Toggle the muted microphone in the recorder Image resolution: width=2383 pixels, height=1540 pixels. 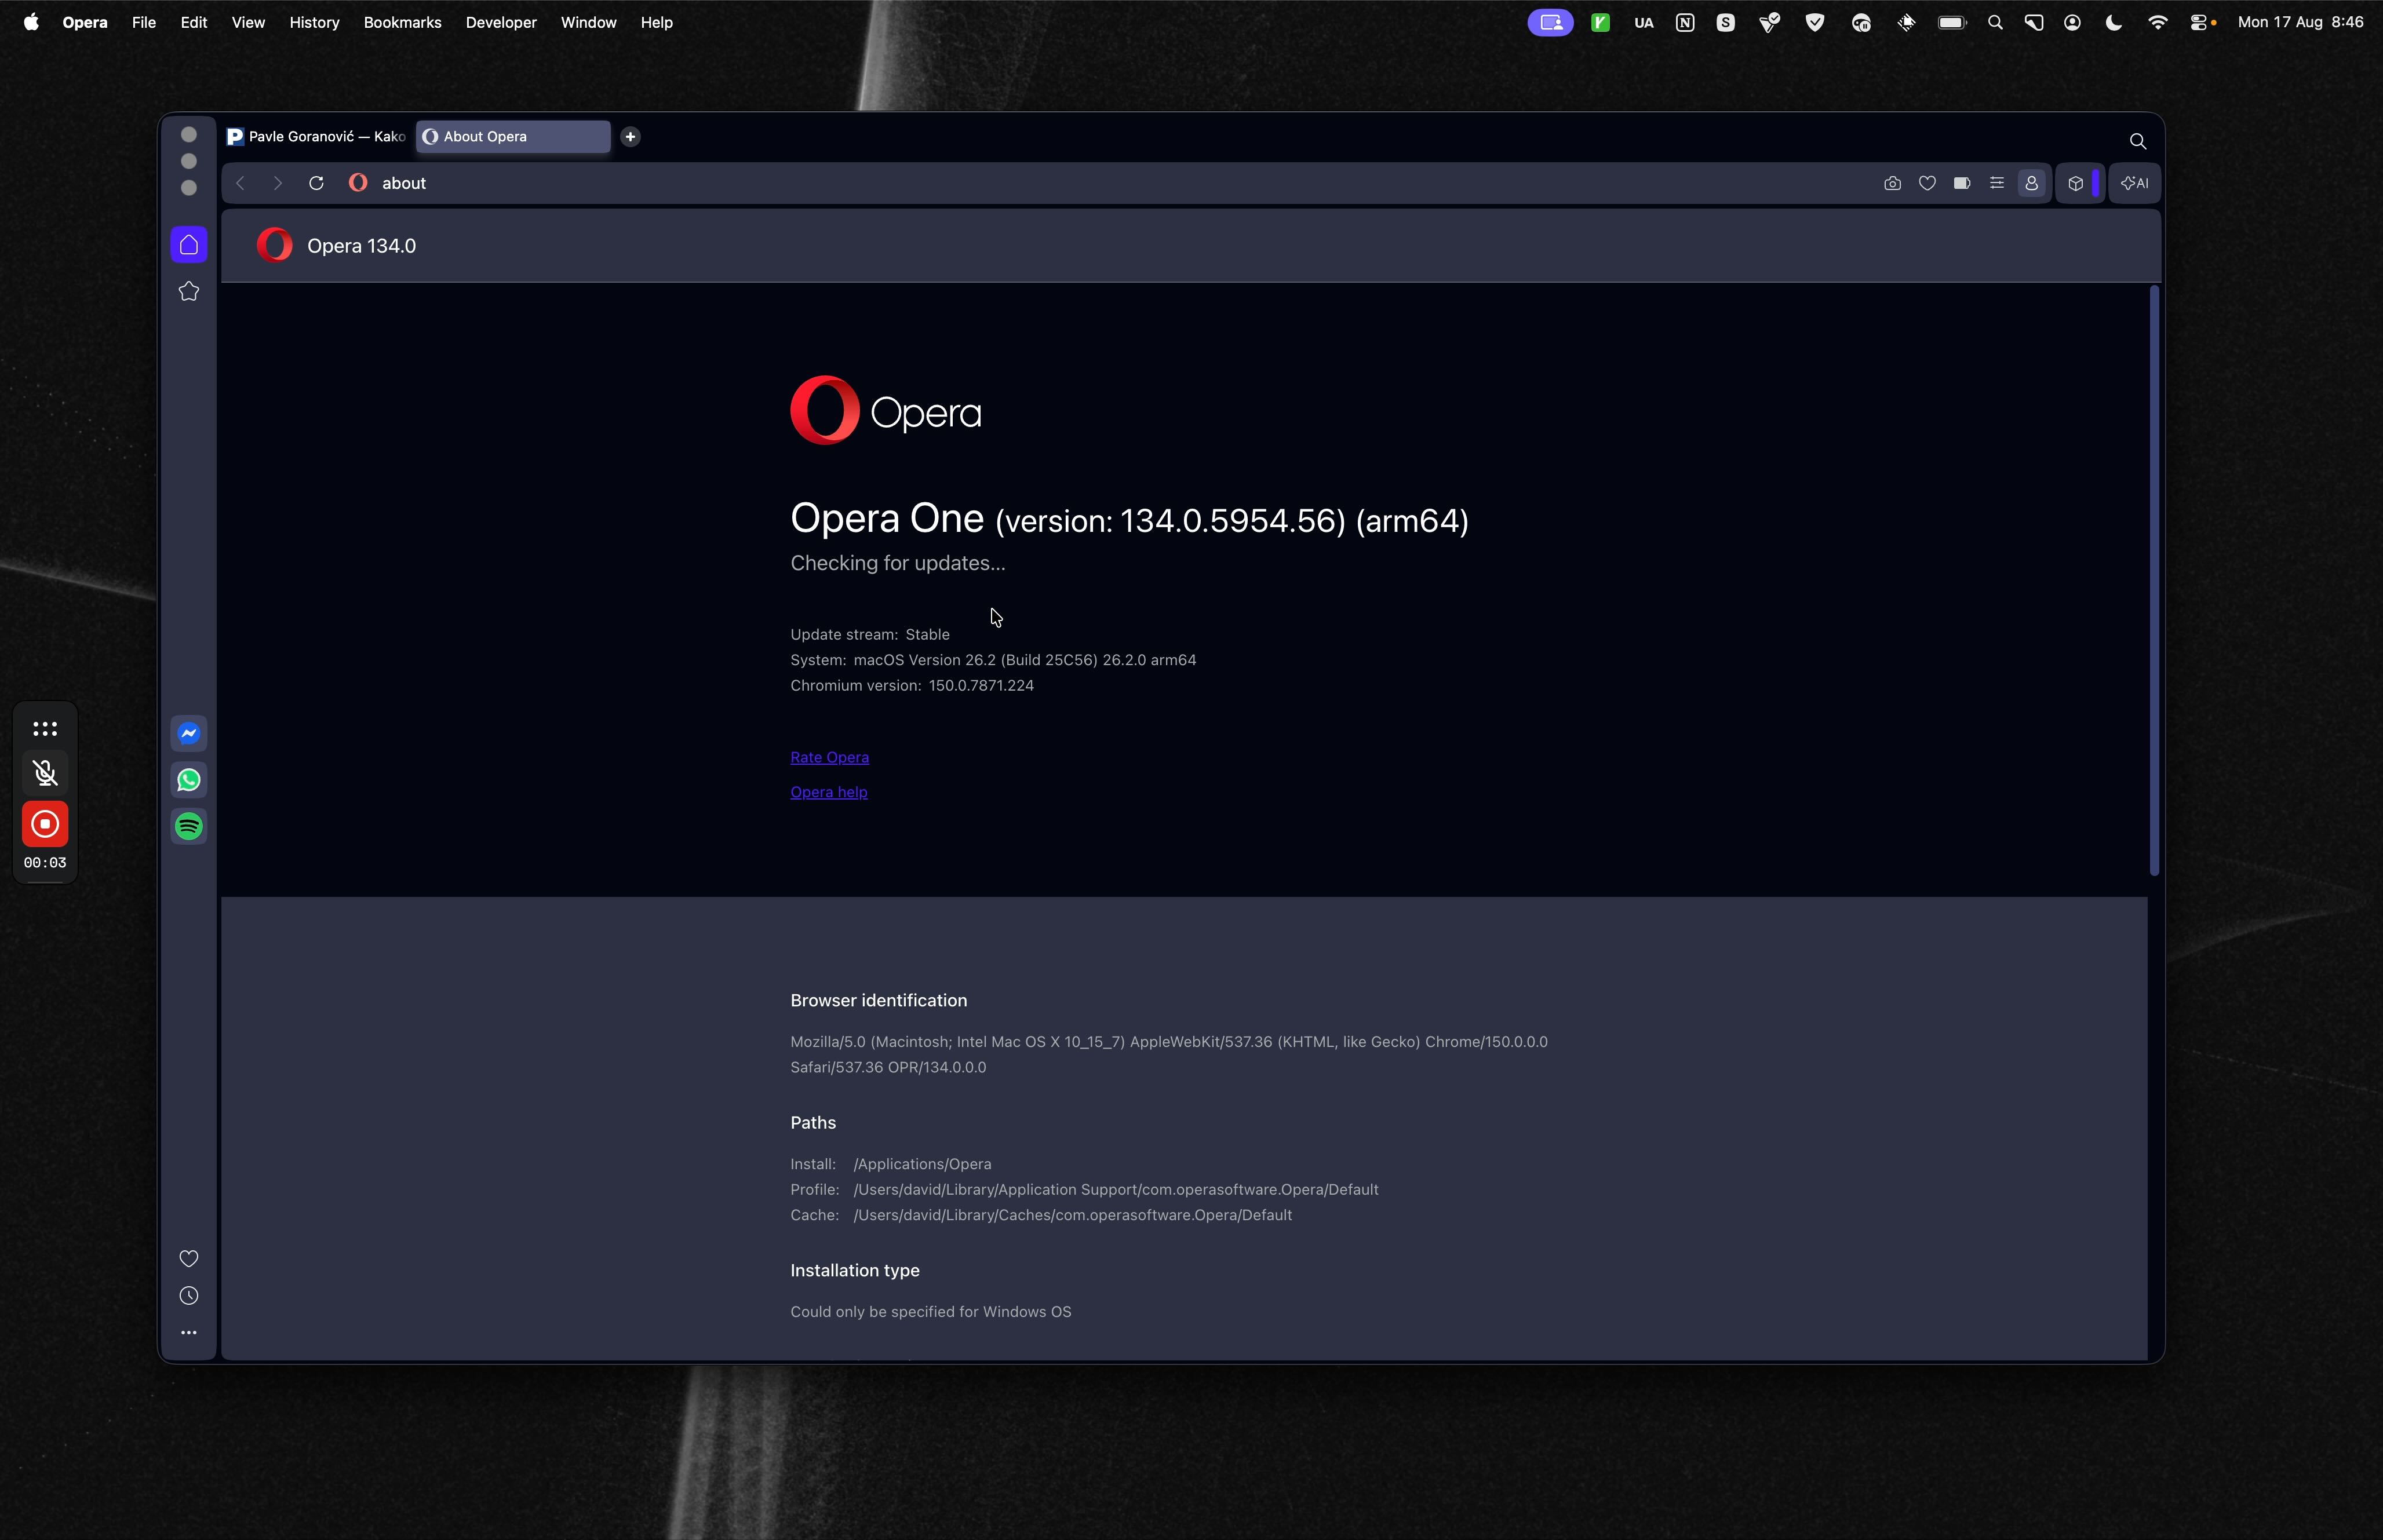[45, 773]
